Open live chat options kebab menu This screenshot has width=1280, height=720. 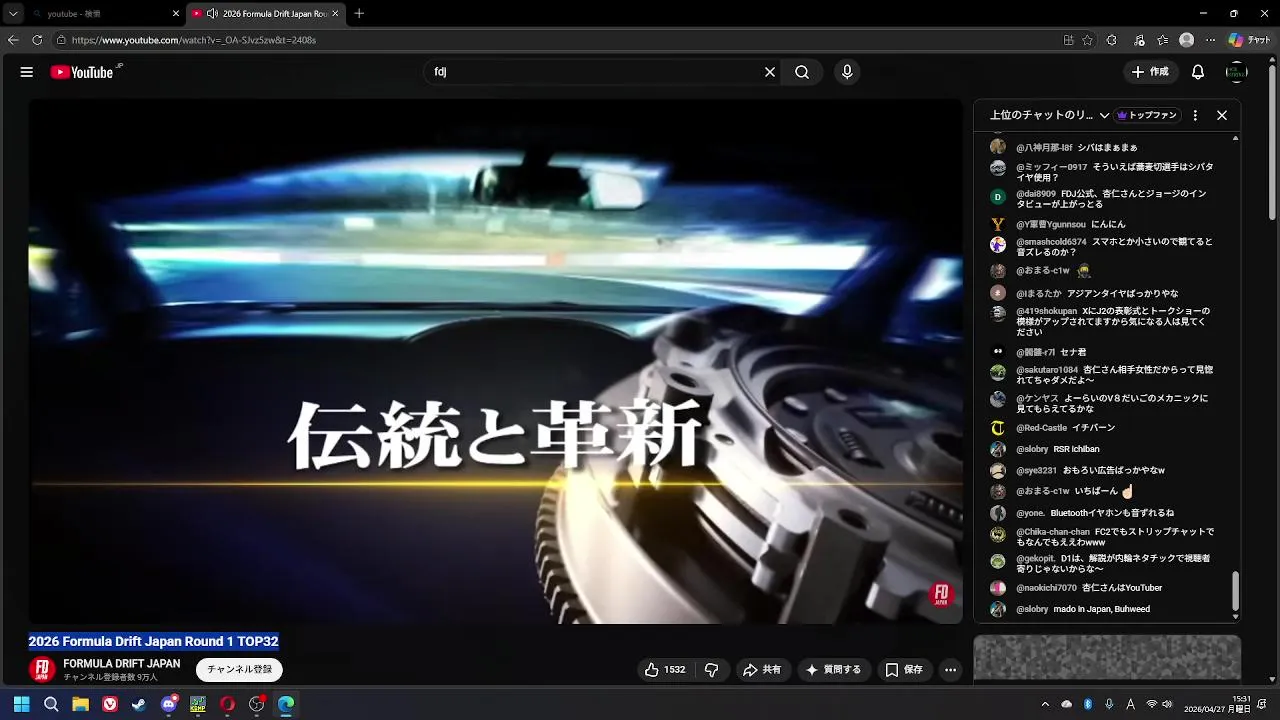[x=1195, y=115]
